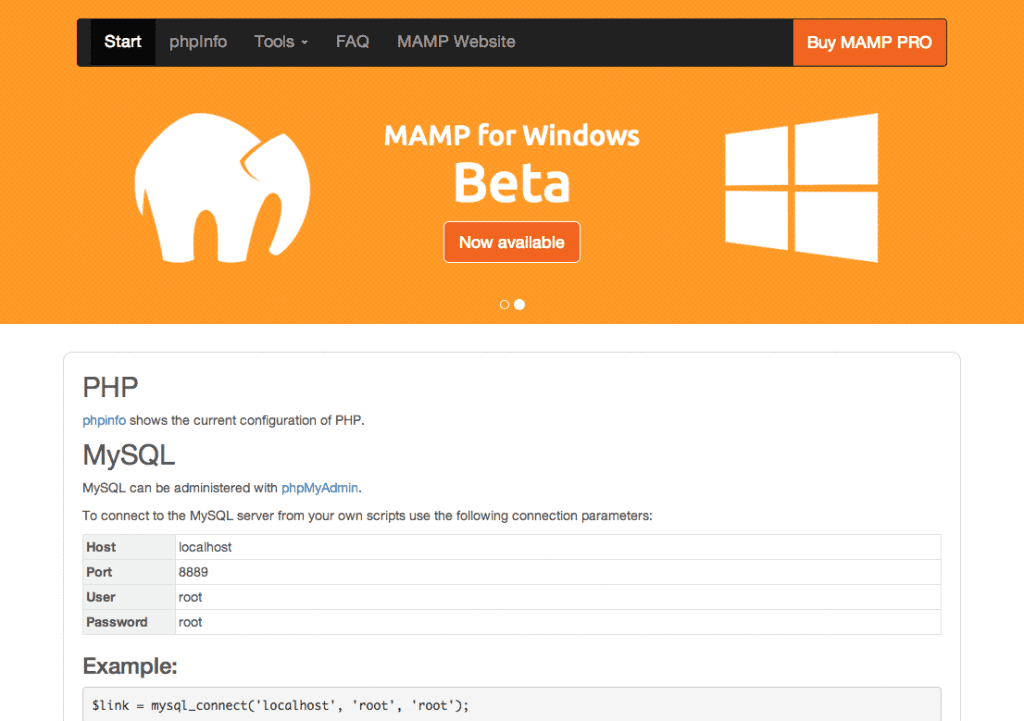Screen dimensions: 1024x721
Task: Click the Windows logo in the banner
Action: pyautogui.click(x=802, y=188)
